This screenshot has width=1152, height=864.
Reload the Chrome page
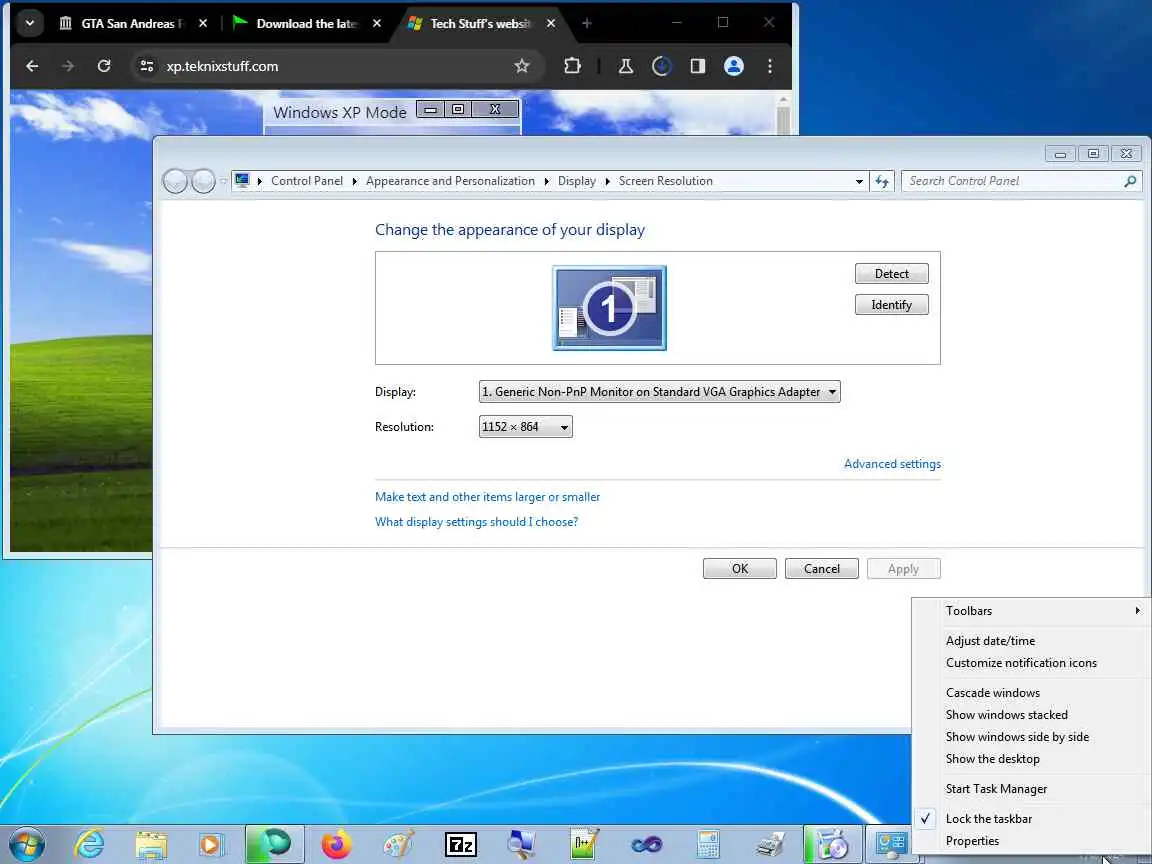tap(104, 66)
